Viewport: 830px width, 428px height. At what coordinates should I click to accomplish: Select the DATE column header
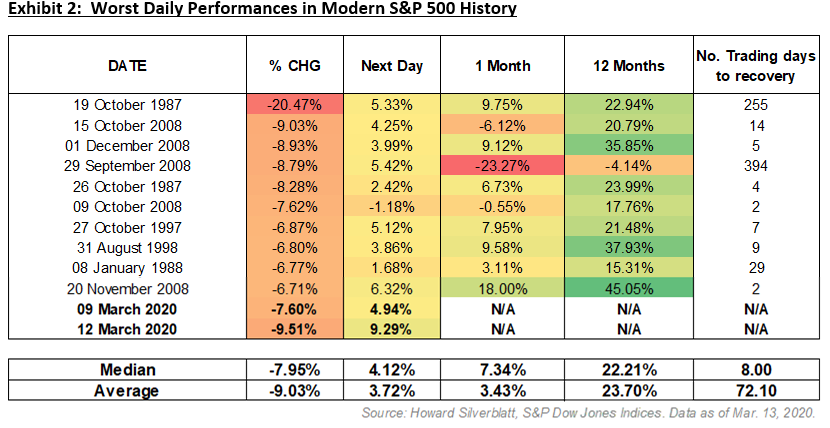point(127,66)
